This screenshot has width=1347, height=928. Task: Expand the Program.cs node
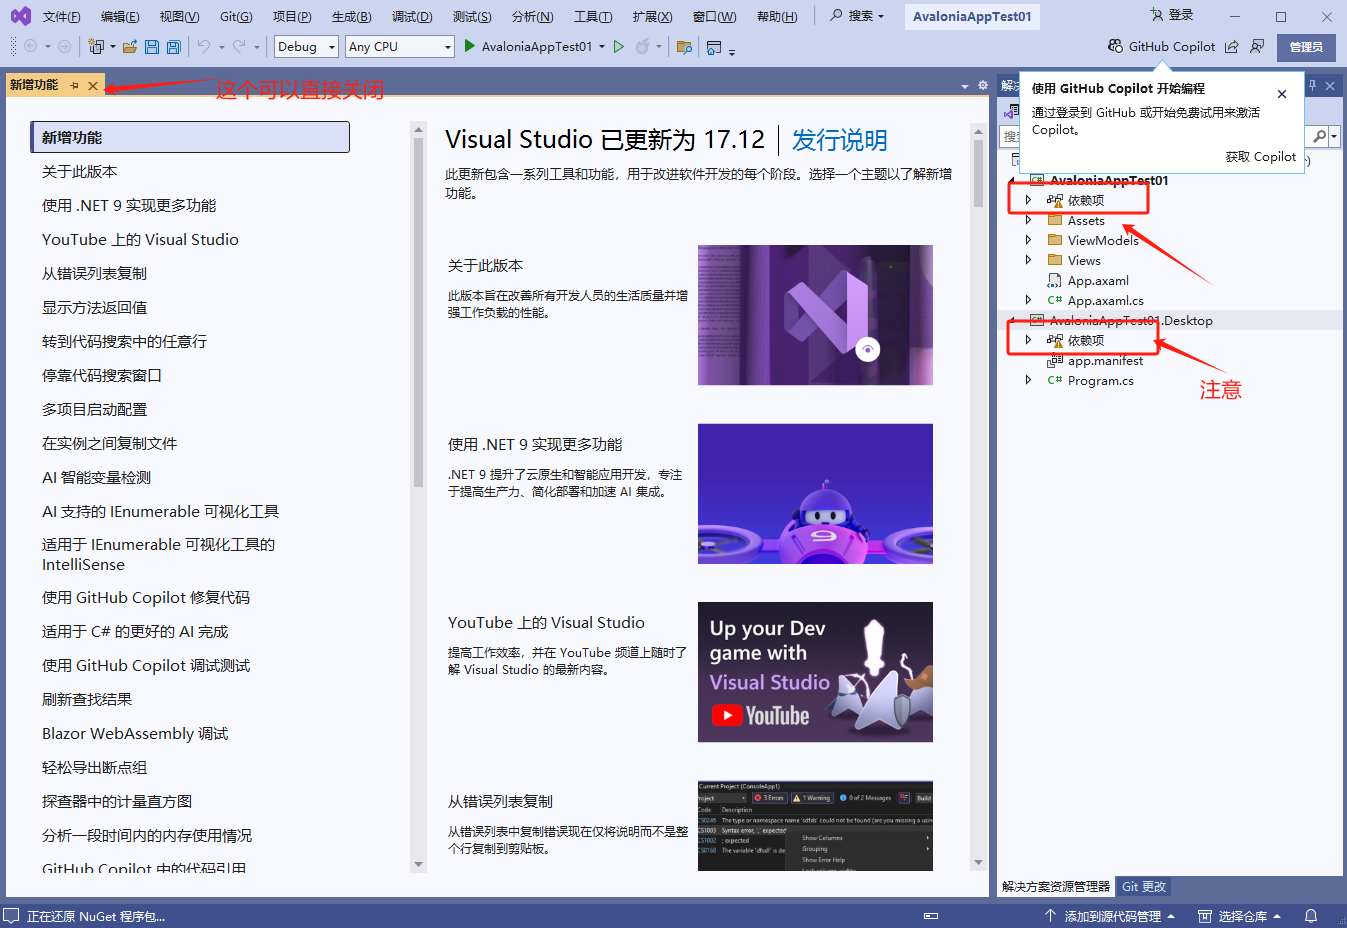(1028, 380)
